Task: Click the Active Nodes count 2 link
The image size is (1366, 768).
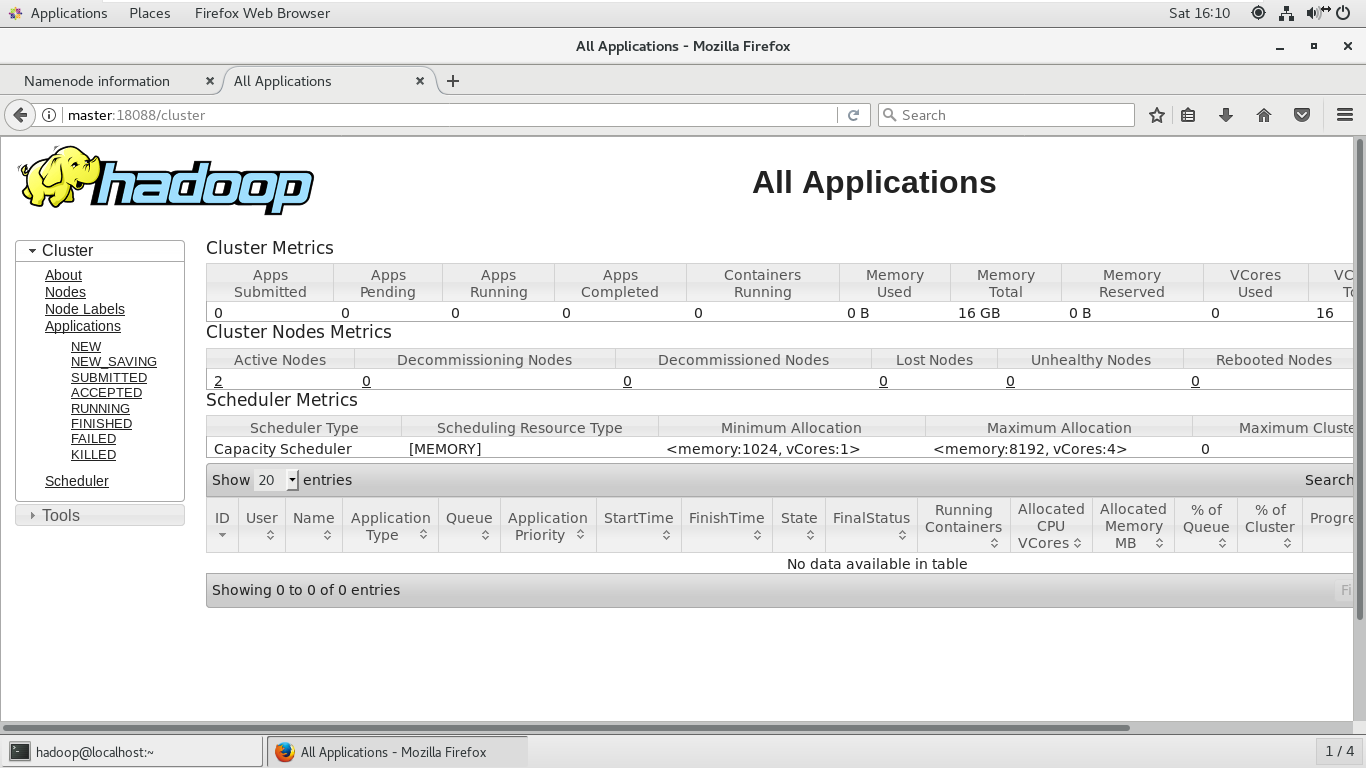Action: [218, 381]
